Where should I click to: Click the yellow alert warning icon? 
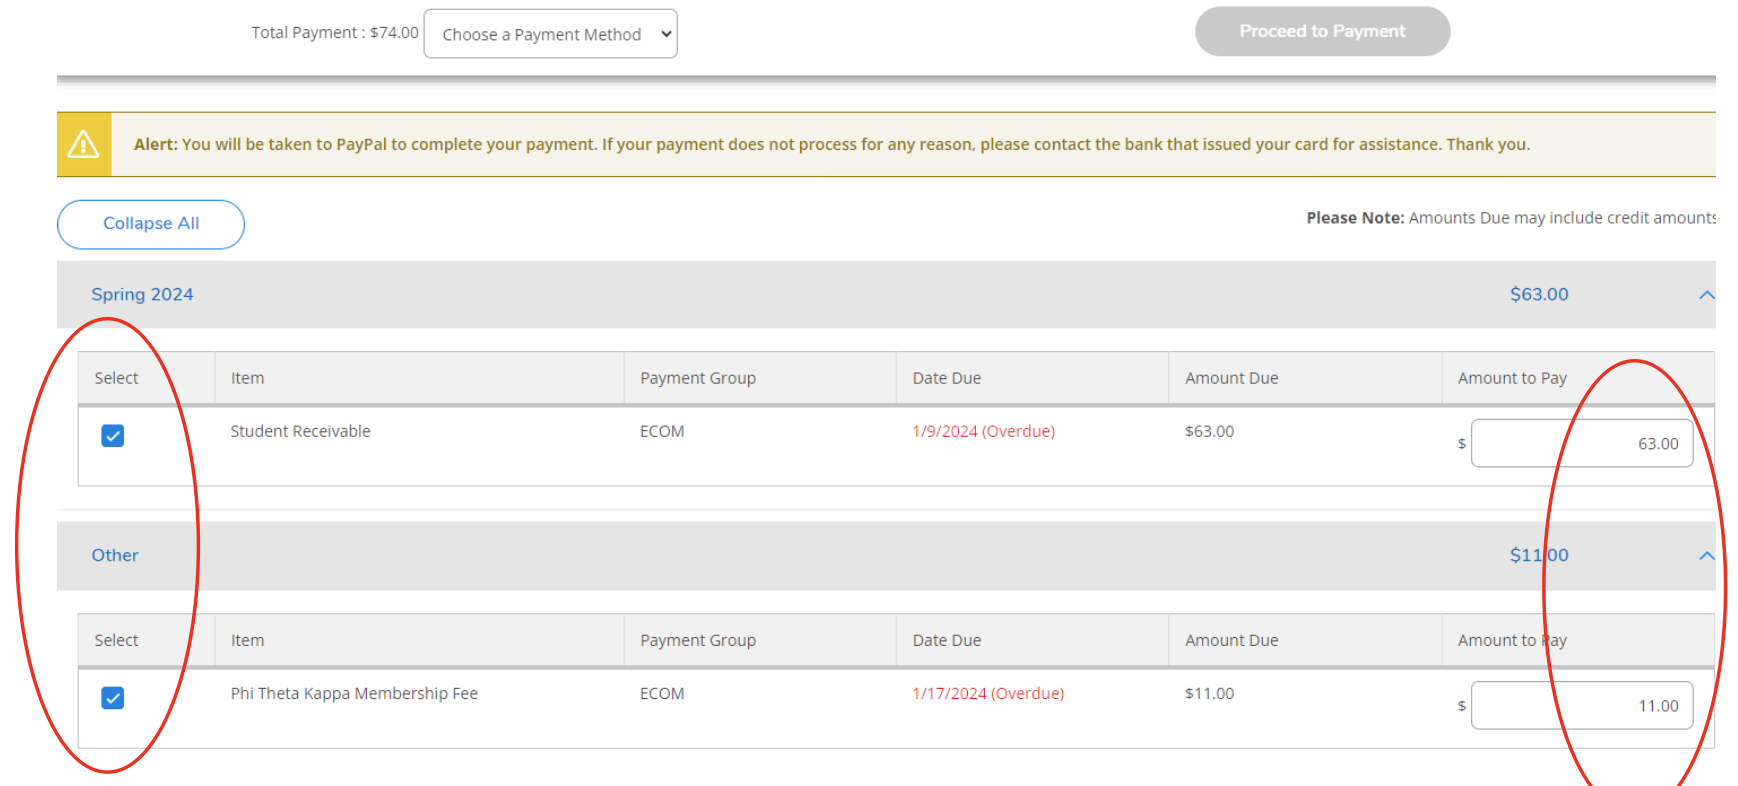click(x=84, y=145)
